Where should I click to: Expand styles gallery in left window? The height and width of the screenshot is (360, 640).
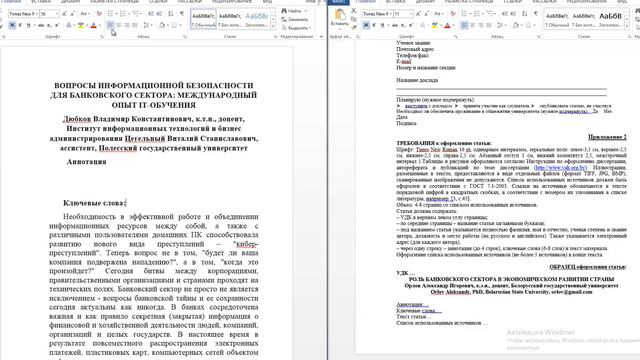click(x=273, y=27)
